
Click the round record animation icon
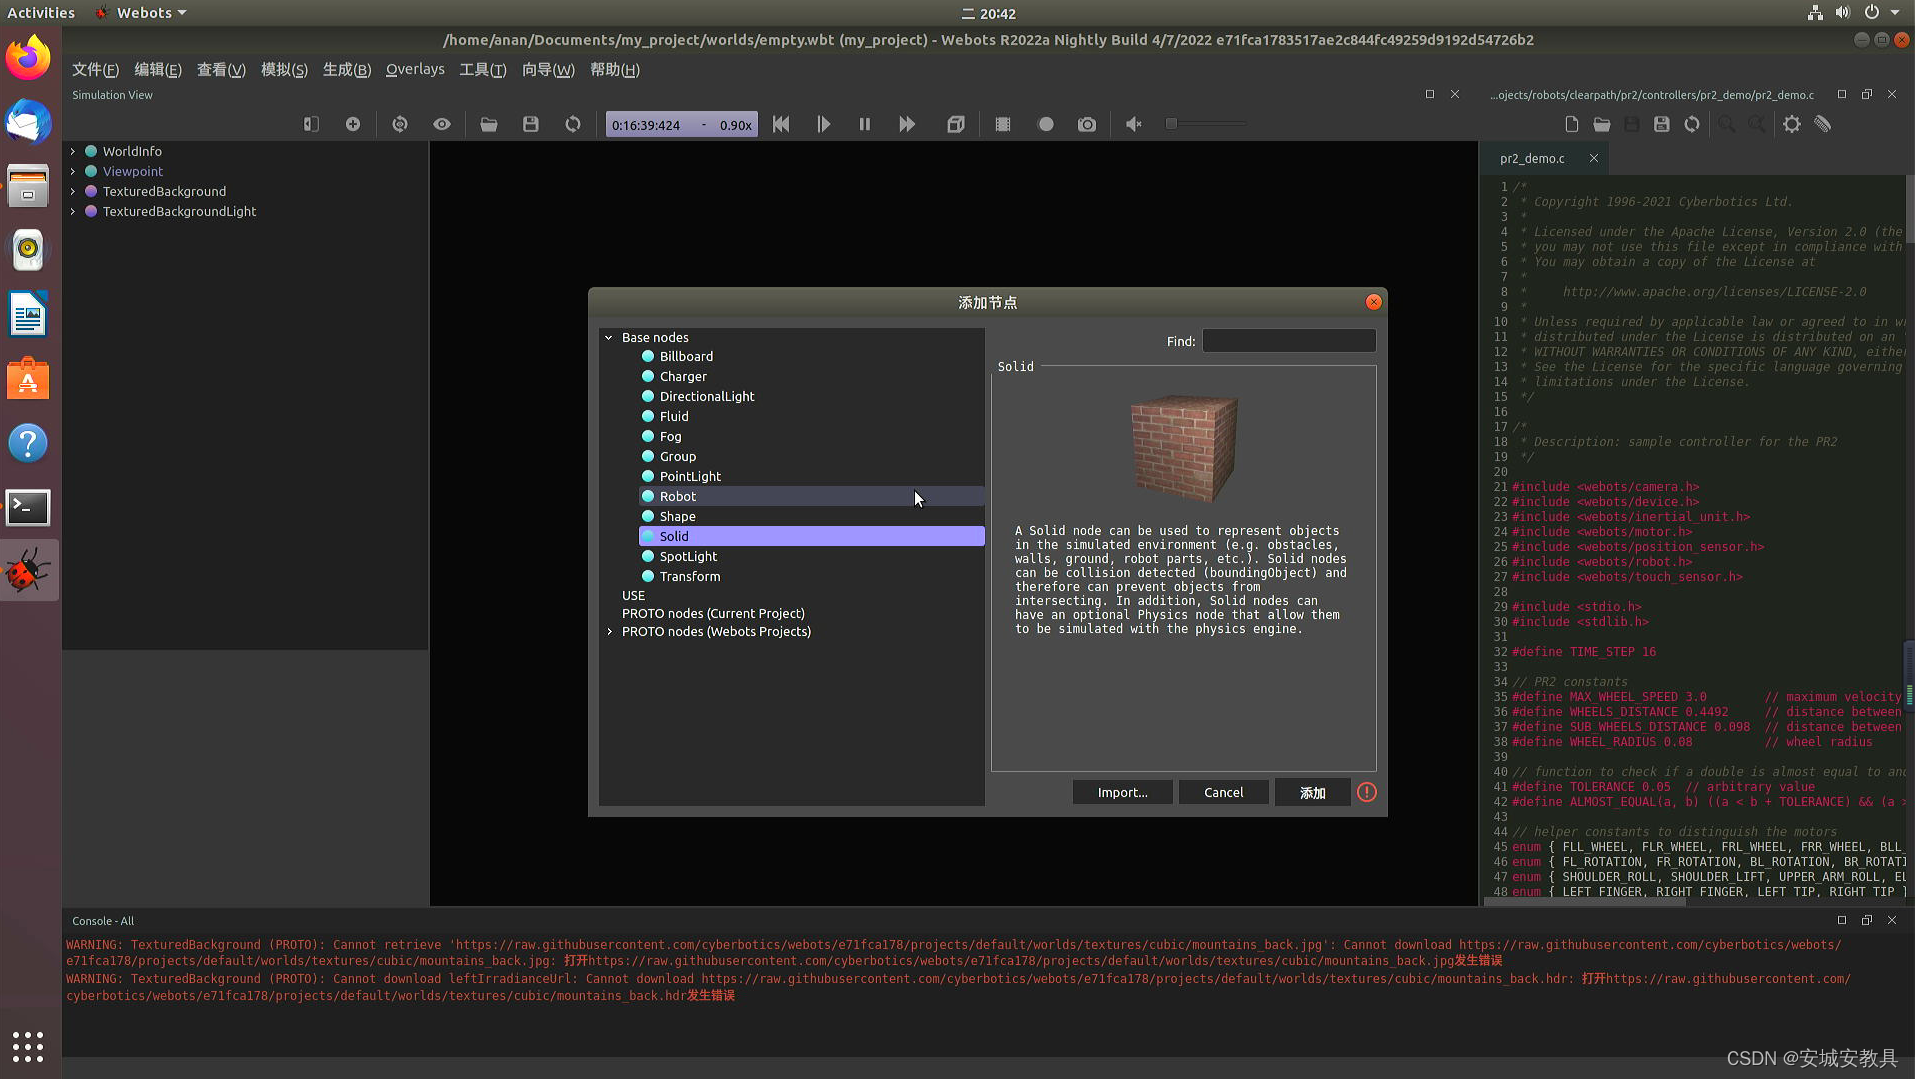pyautogui.click(x=1046, y=124)
